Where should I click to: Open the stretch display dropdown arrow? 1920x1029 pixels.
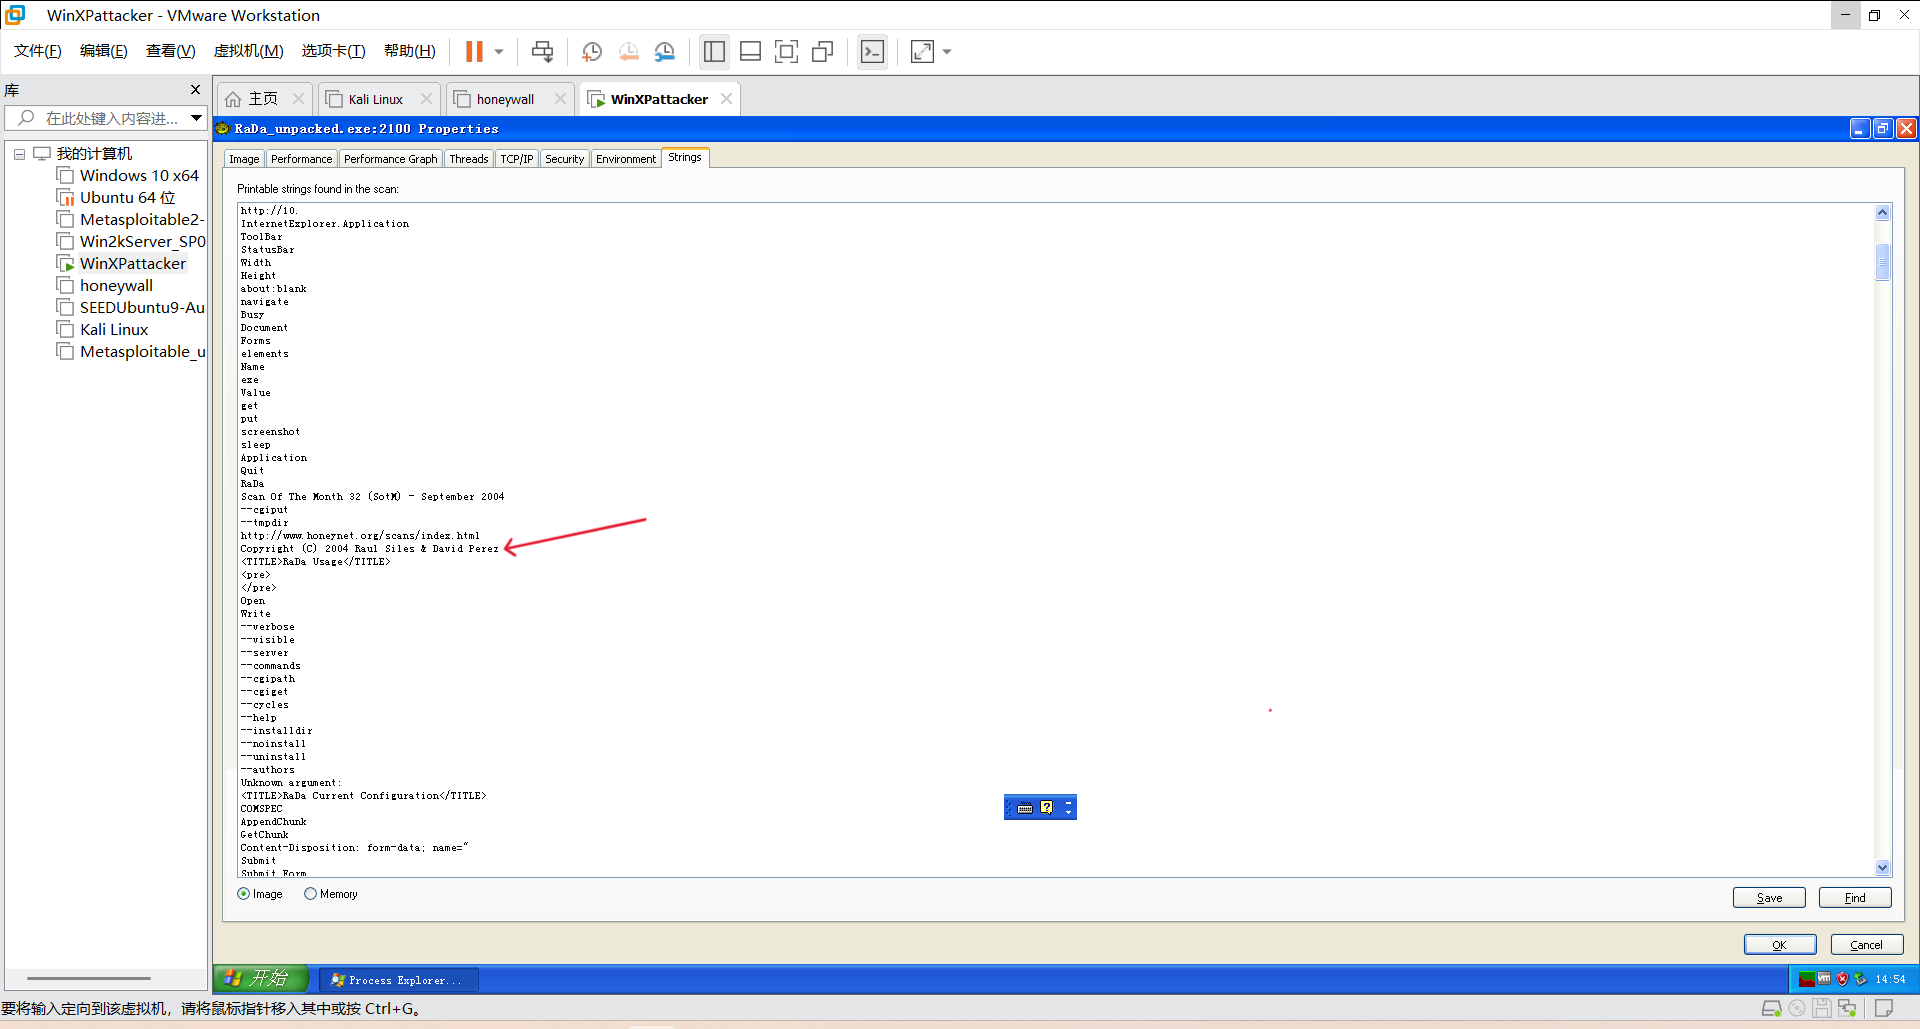click(947, 51)
